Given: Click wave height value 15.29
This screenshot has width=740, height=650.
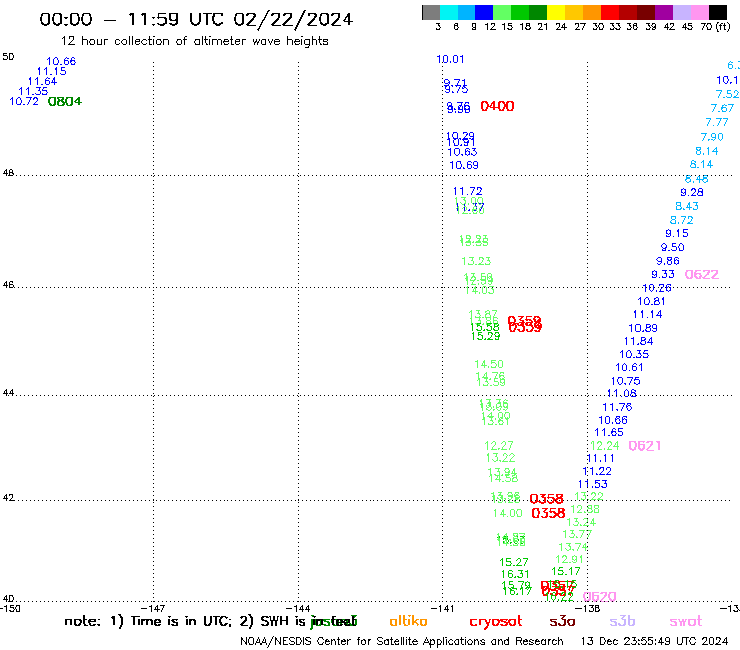Looking at the screenshot, I should (x=485, y=336).
